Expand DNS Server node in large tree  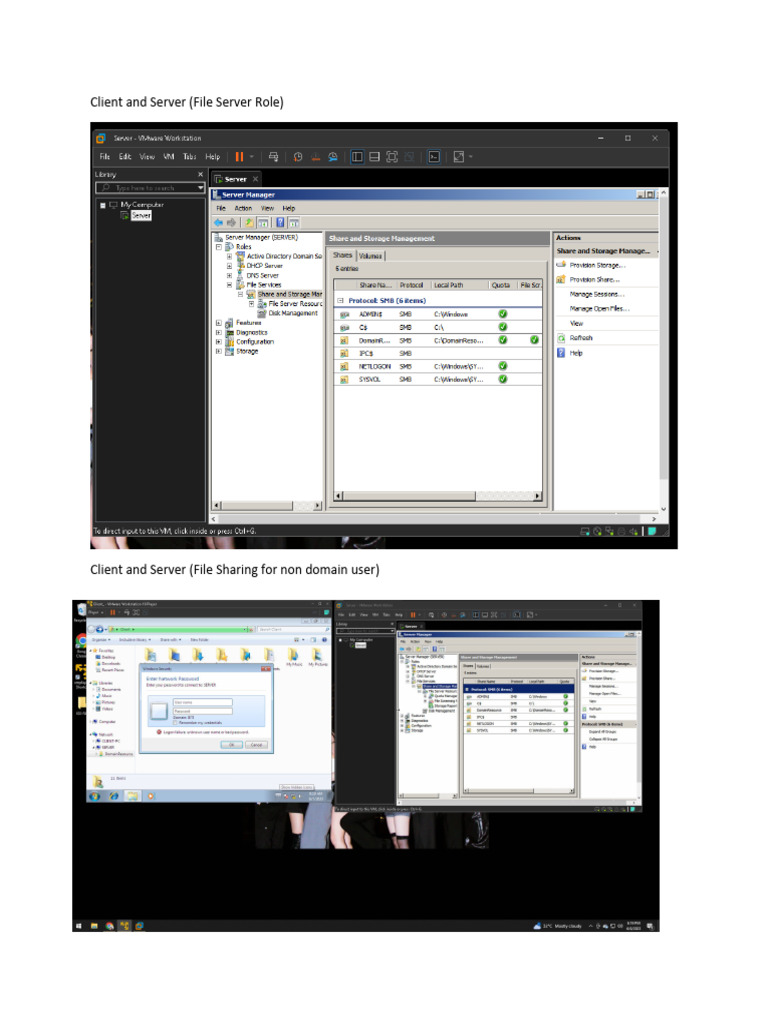(x=229, y=276)
